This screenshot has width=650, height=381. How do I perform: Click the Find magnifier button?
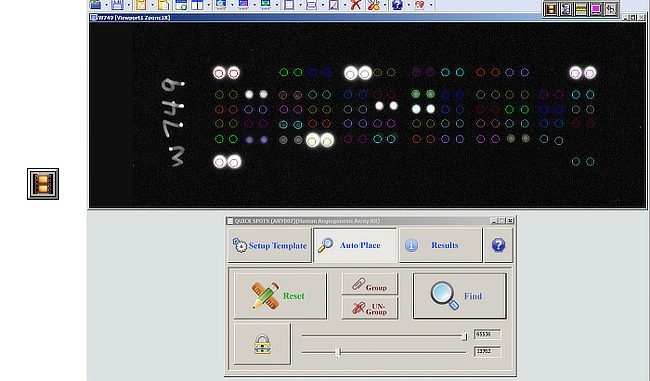460,296
